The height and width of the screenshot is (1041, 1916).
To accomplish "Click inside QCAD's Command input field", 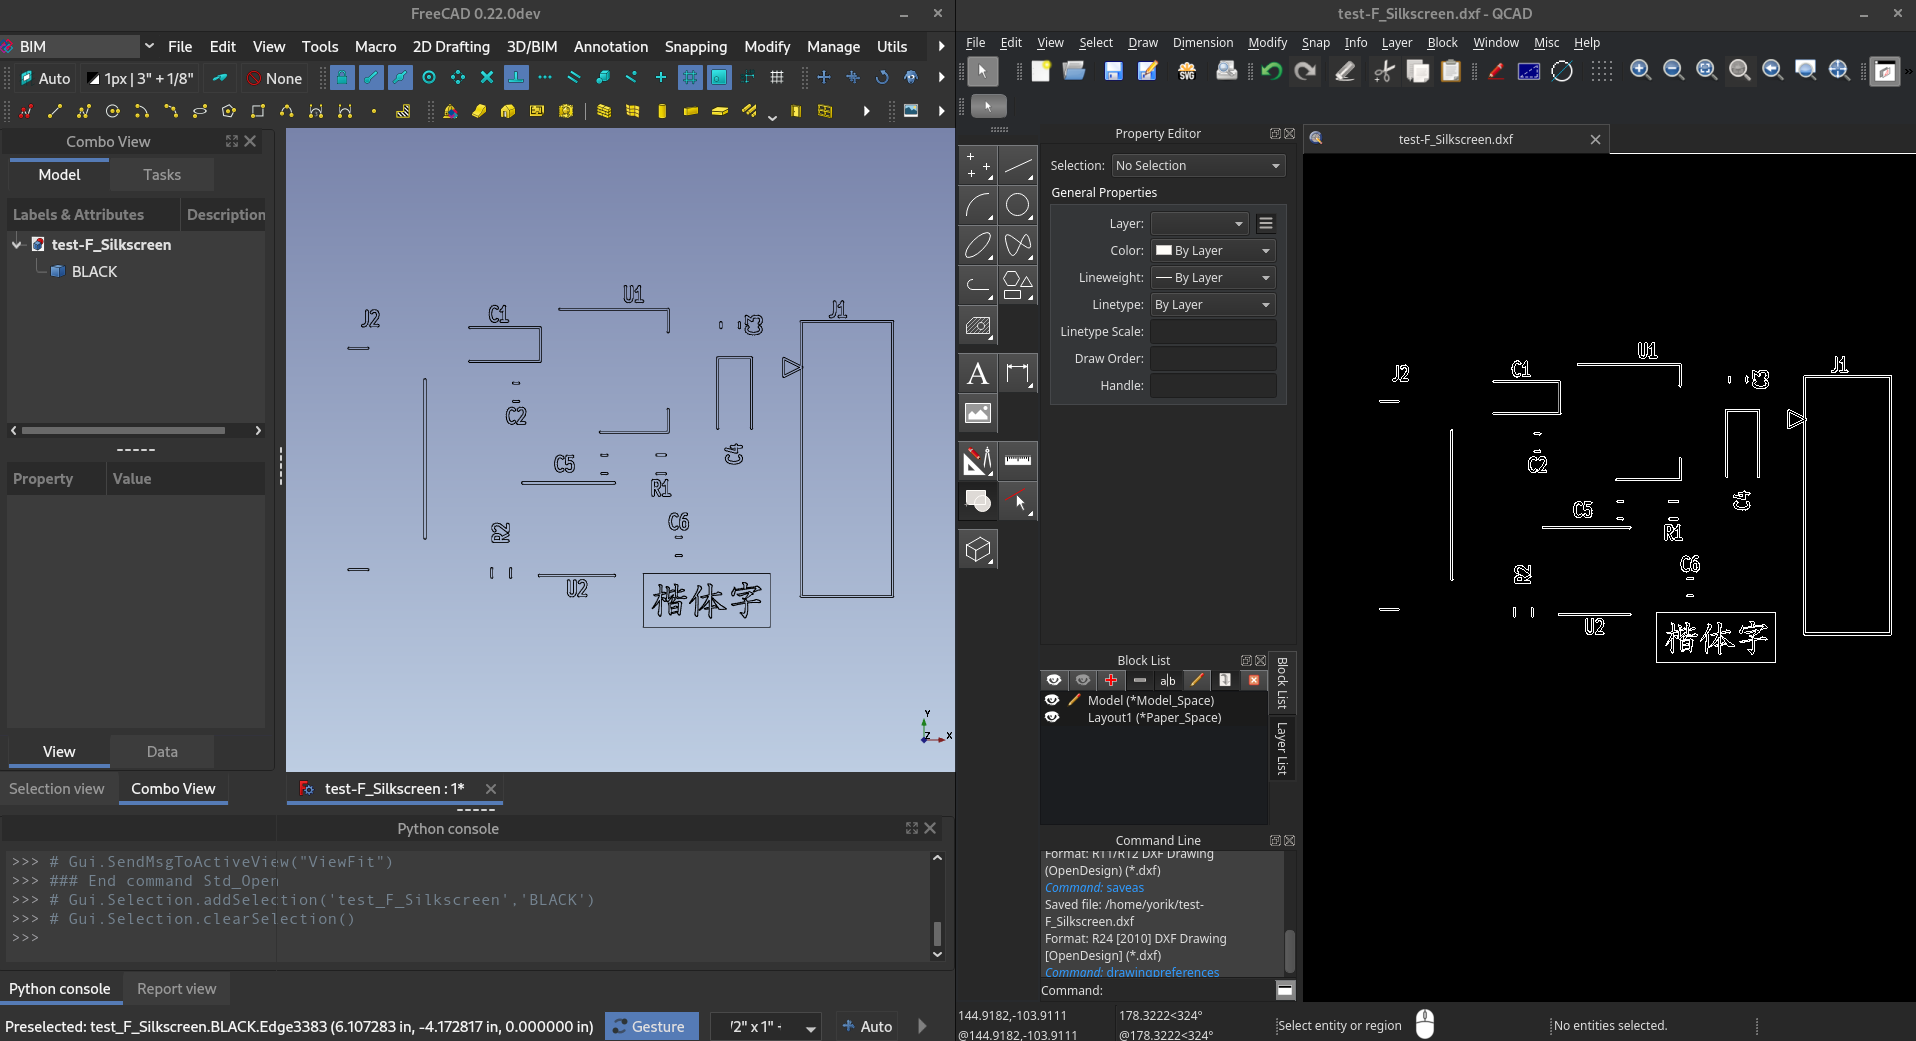I will pos(1180,991).
